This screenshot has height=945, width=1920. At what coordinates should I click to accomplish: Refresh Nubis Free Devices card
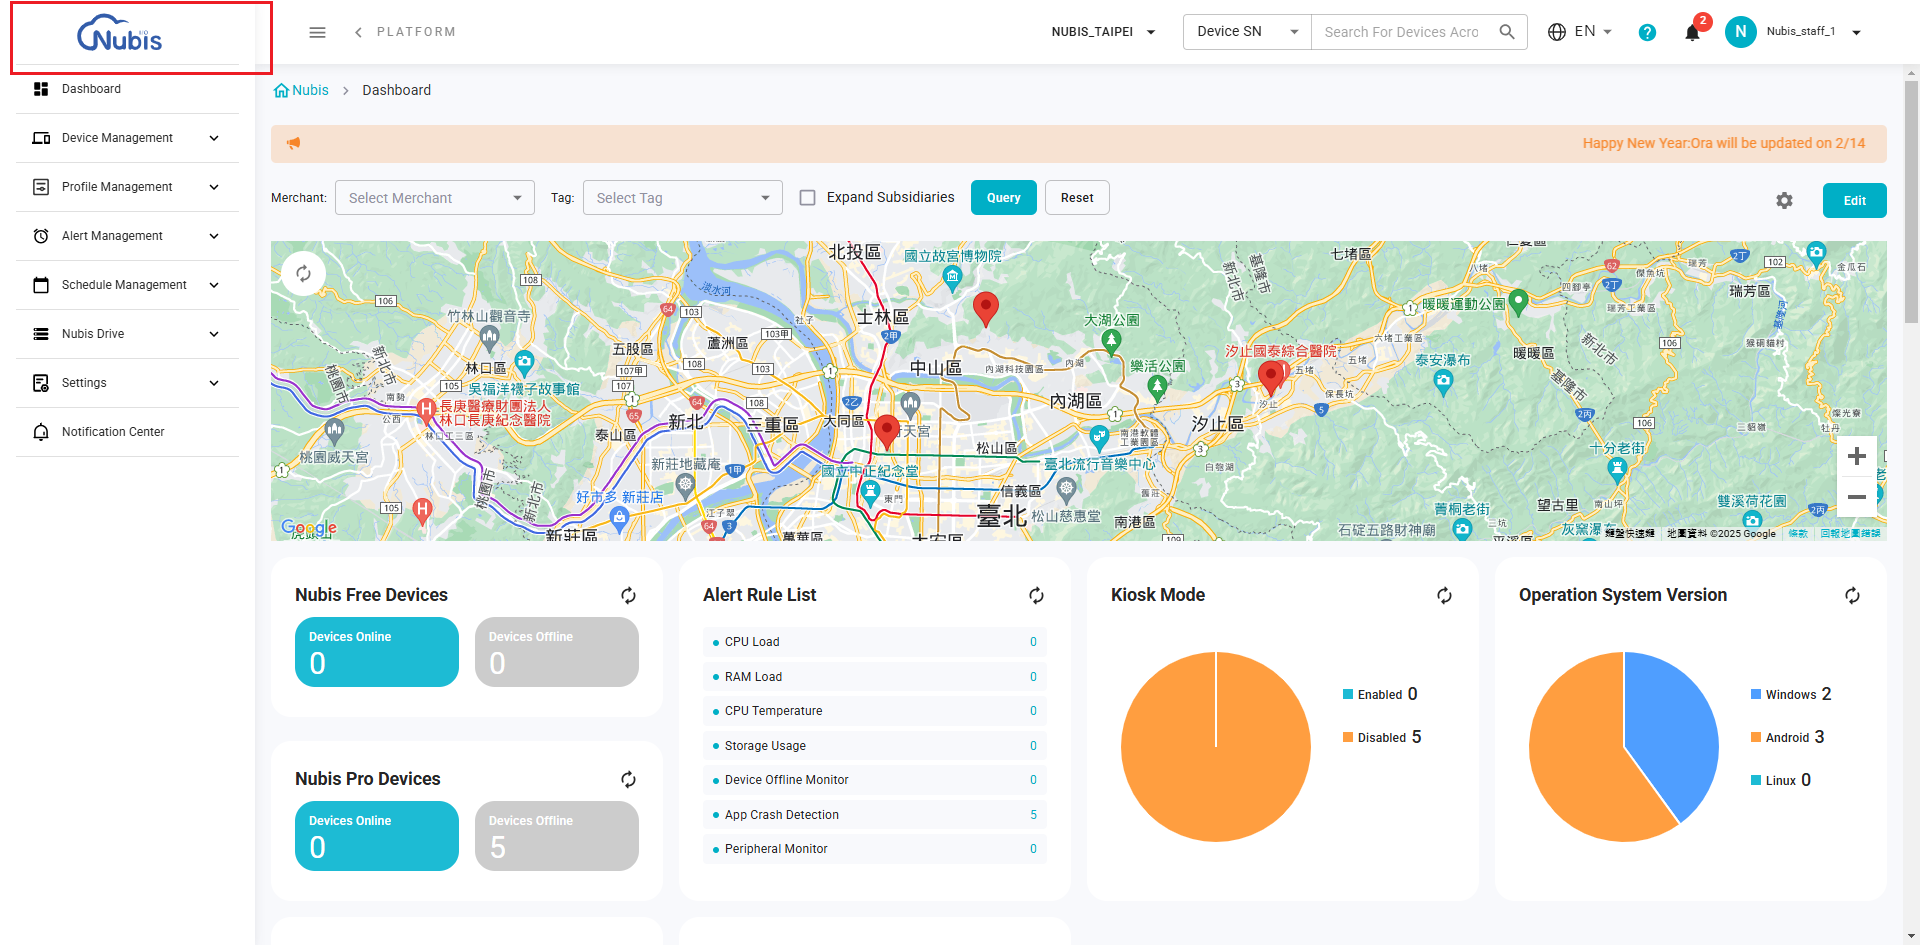tap(628, 595)
